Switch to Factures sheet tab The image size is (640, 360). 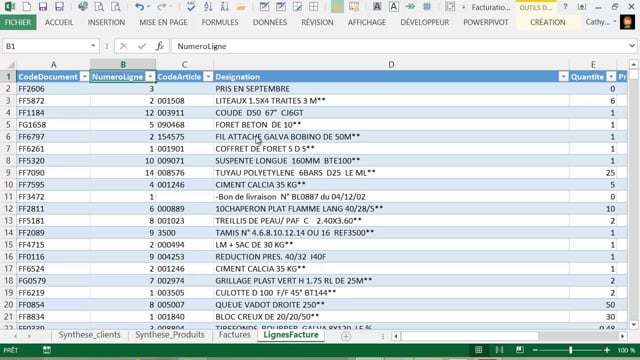tap(234, 335)
